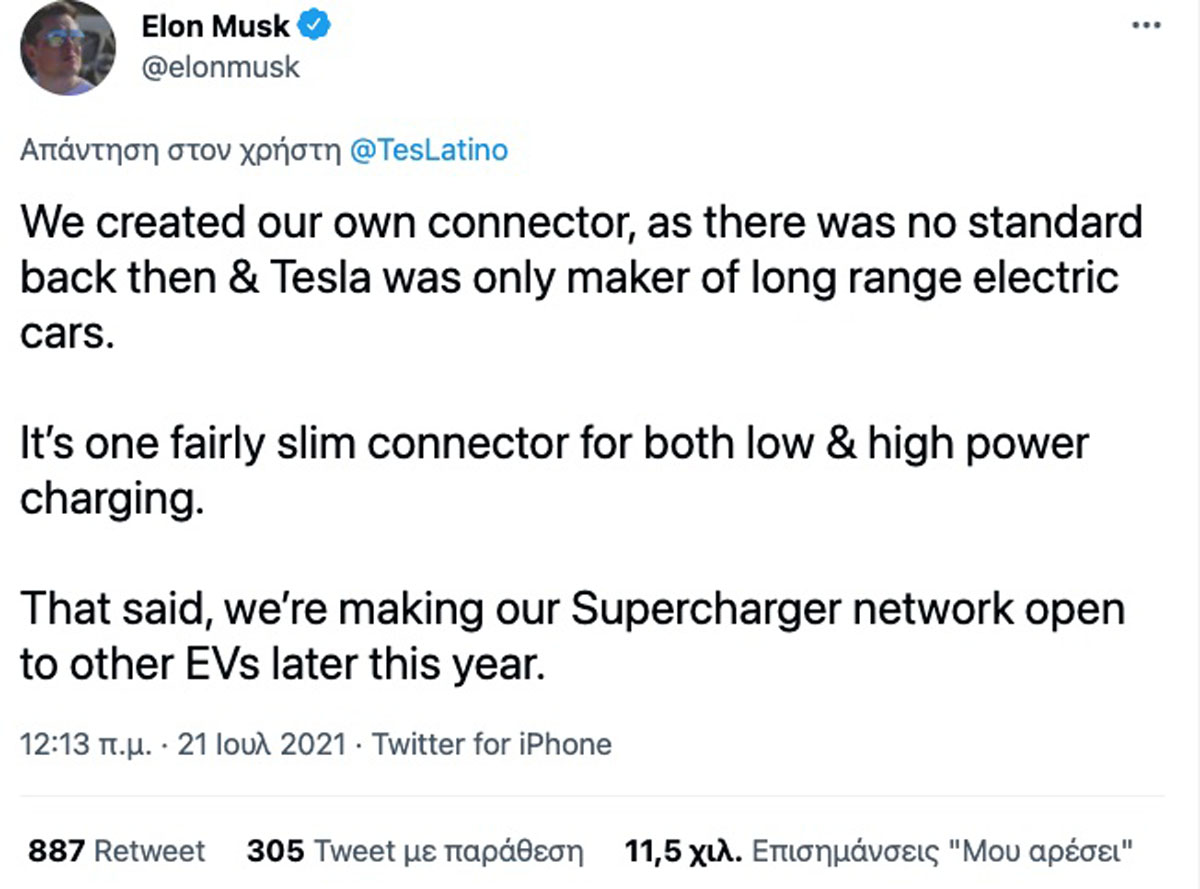This screenshot has height=889, width=1200.
Task: Click the paragraph starting "We created our own connector"
Action: coord(580,276)
